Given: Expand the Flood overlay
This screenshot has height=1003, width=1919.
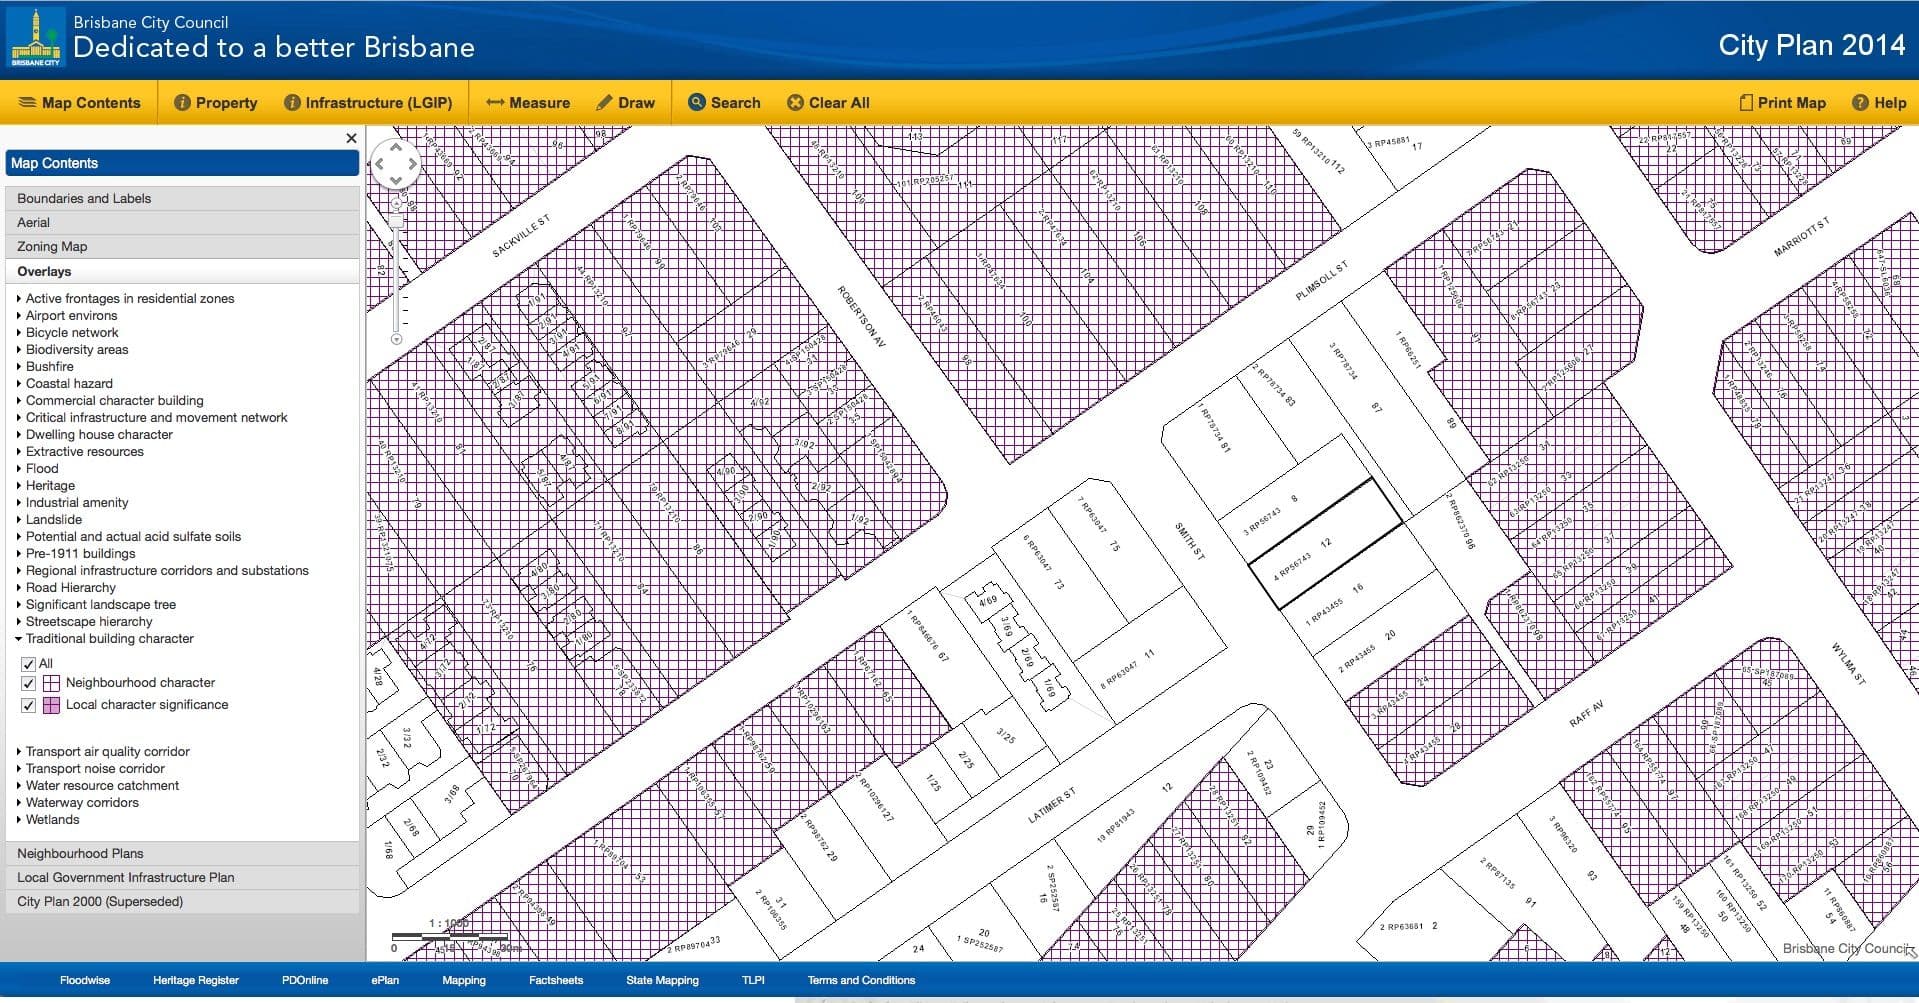Looking at the screenshot, I should (x=19, y=469).
